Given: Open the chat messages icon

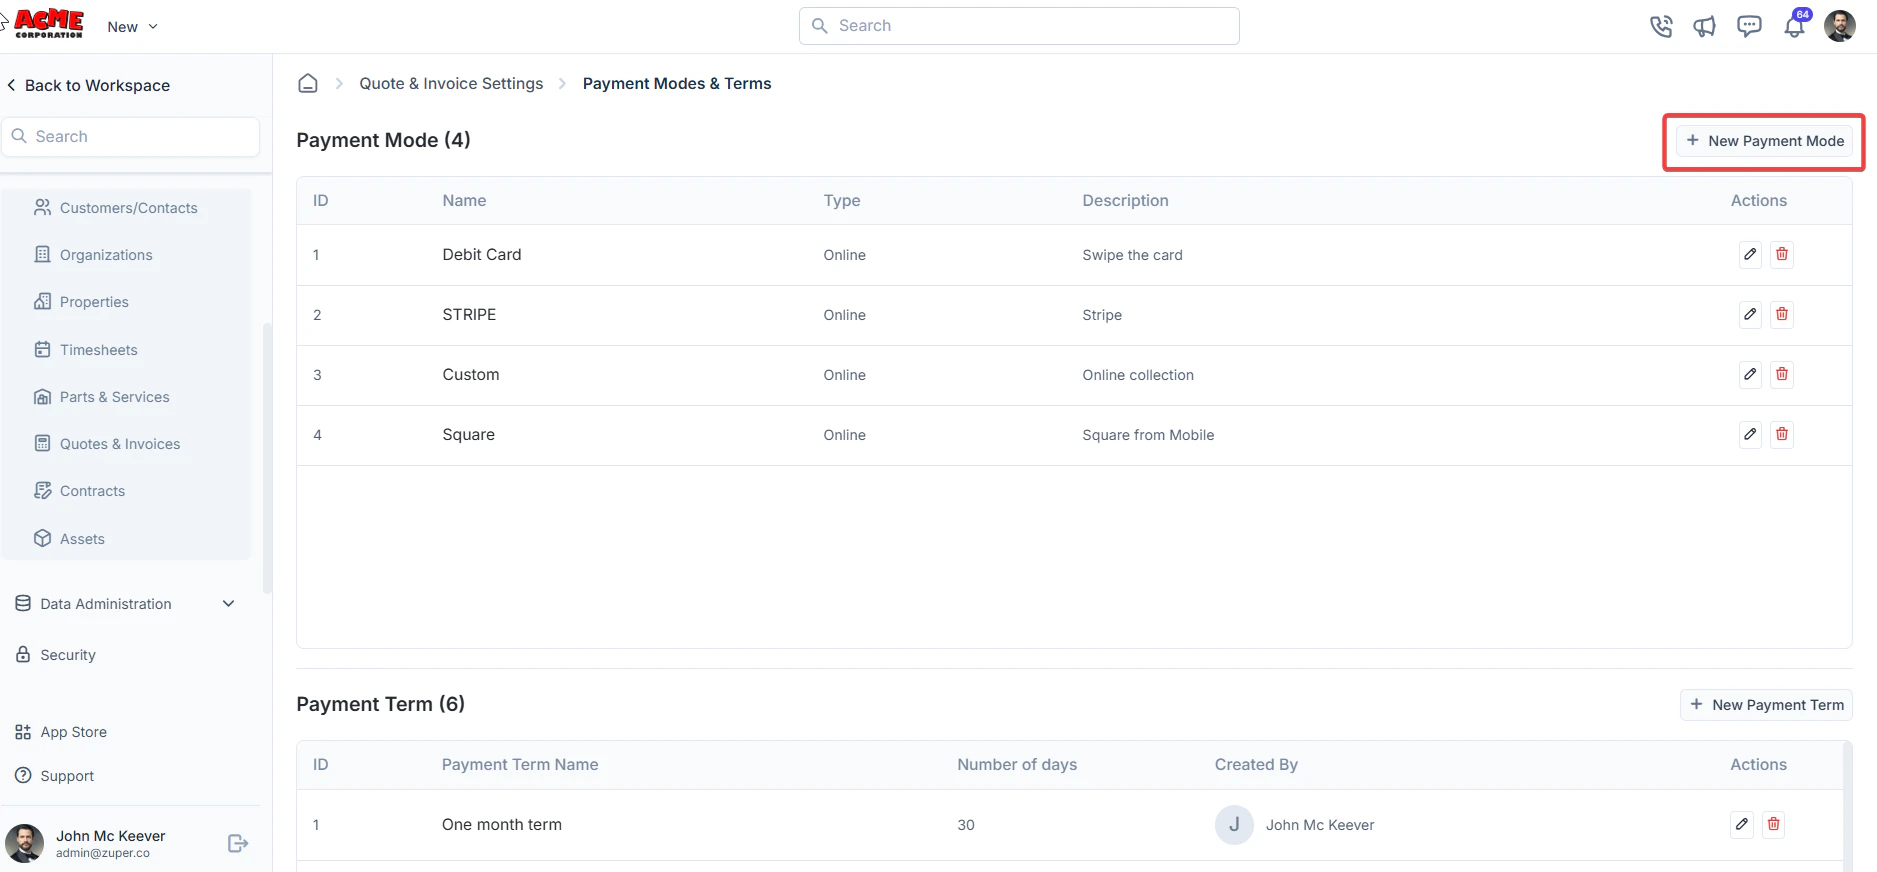Looking at the screenshot, I should [x=1749, y=27].
